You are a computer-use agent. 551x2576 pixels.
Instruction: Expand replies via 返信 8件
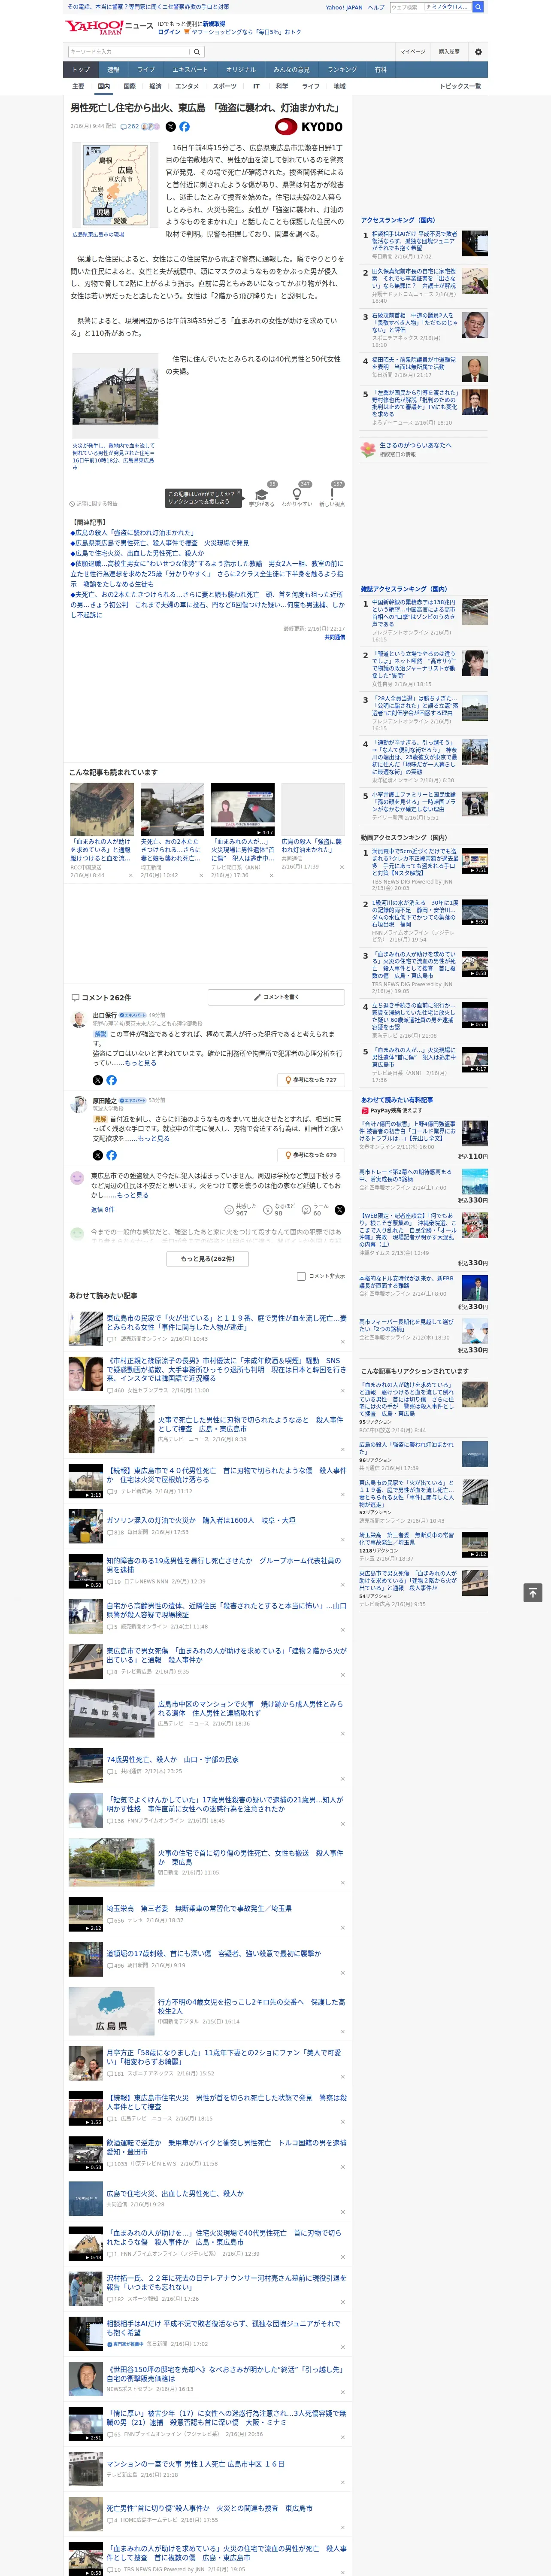[x=102, y=1210]
